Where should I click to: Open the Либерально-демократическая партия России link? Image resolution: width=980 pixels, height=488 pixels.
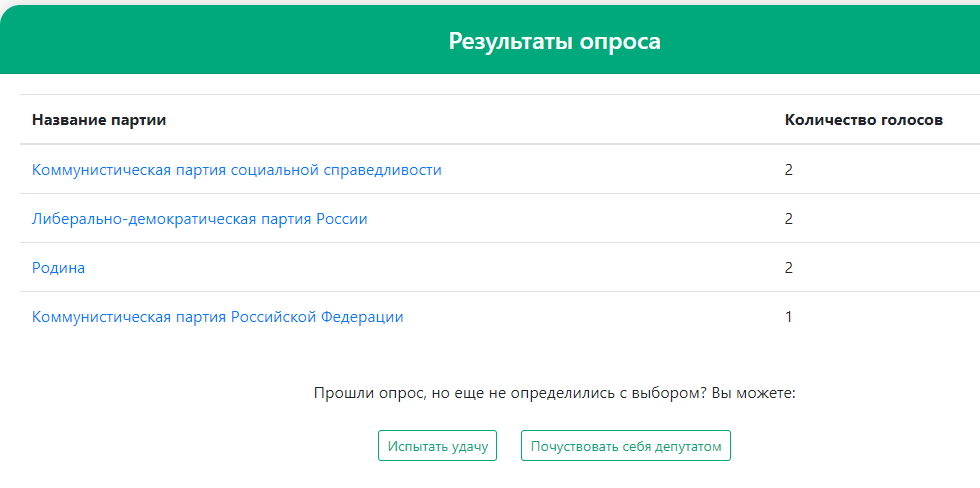click(x=199, y=219)
